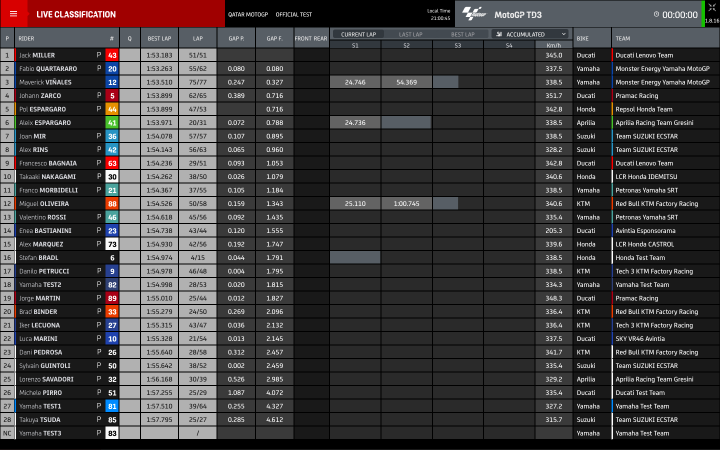
Task: Switch to the CURRENT LAP tab
Action: click(358, 34)
